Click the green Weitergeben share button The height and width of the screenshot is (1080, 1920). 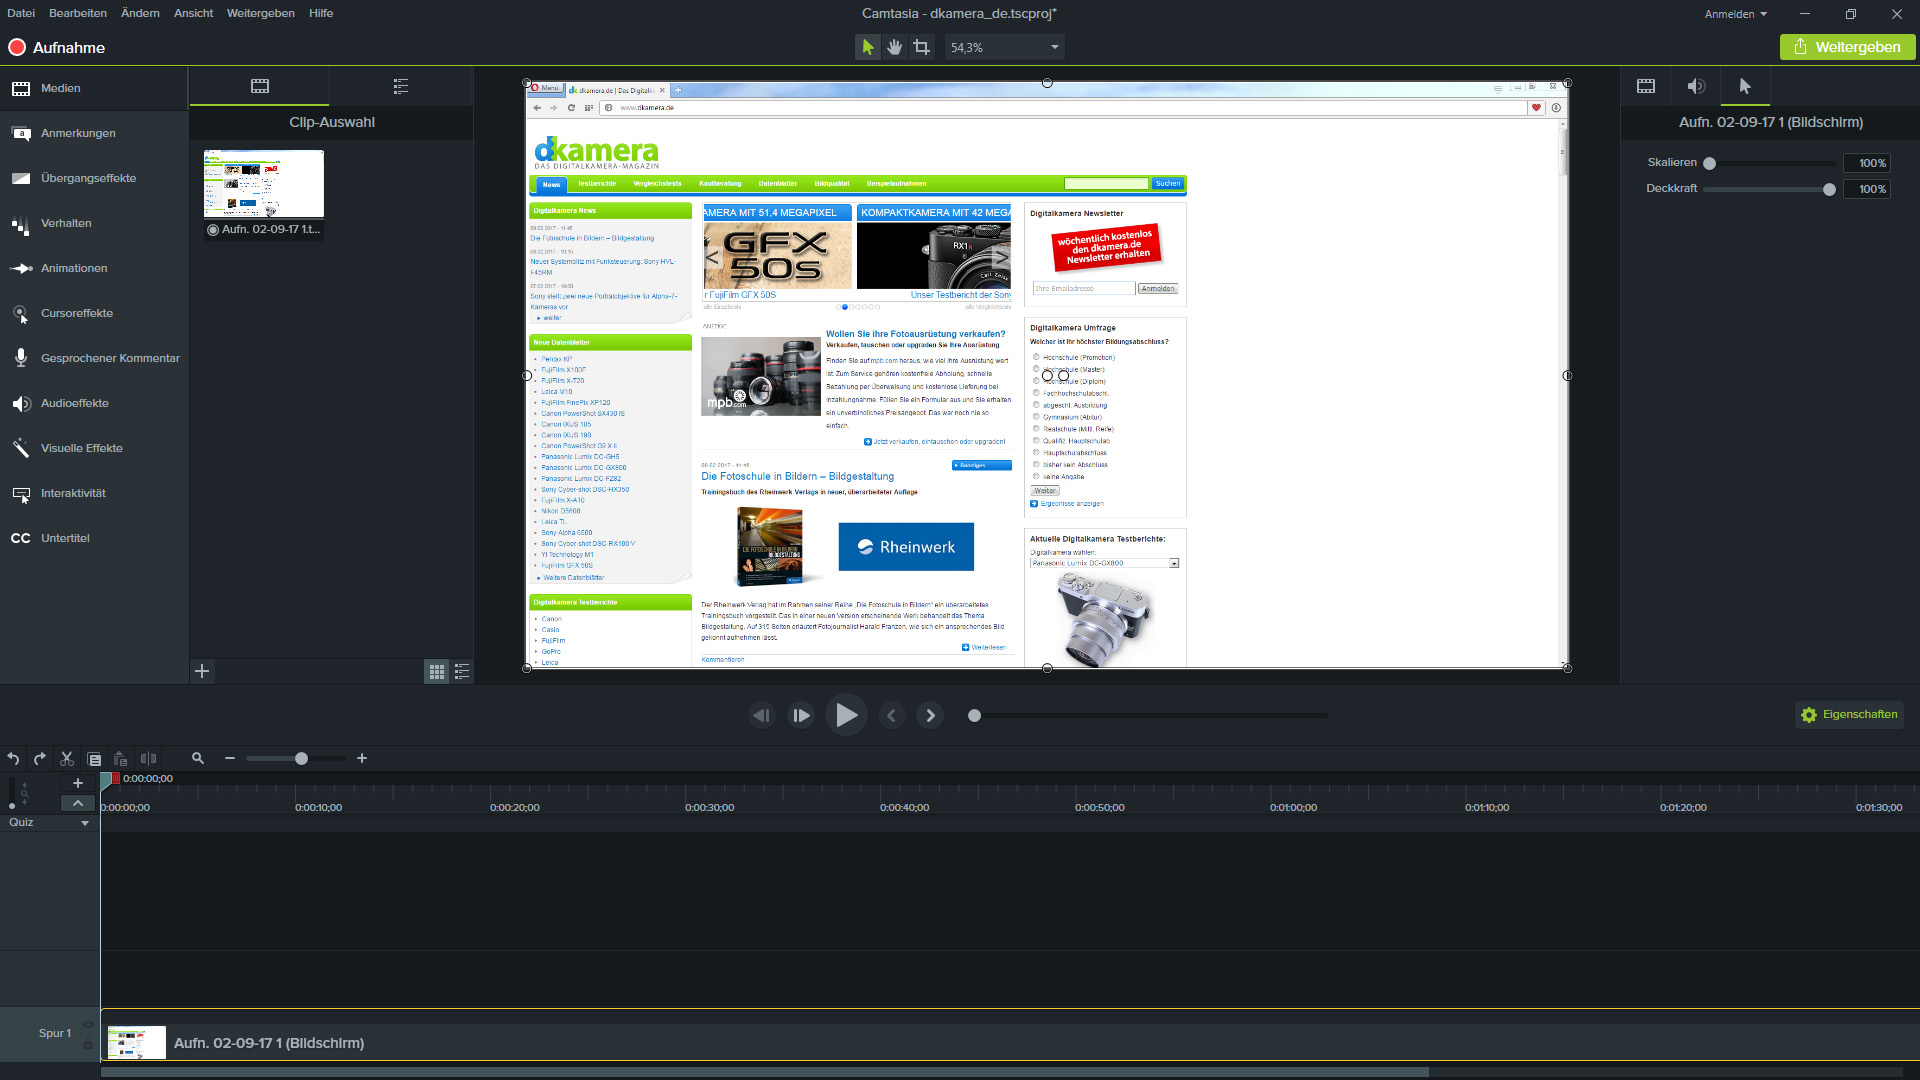click(x=1847, y=47)
